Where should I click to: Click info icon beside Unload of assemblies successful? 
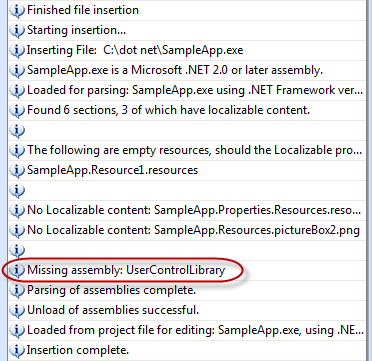pos(17,311)
